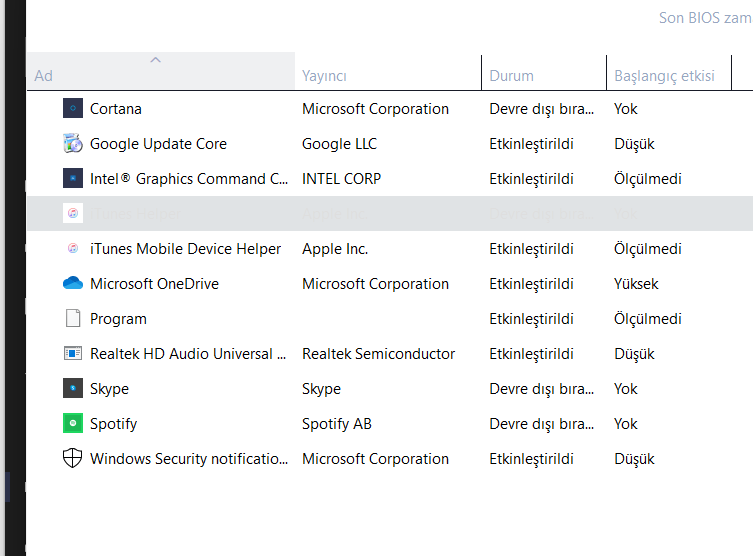The height and width of the screenshot is (556, 753).
Task: Click the iTunes Mobile Device Helper icon
Action: click(x=73, y=248)
